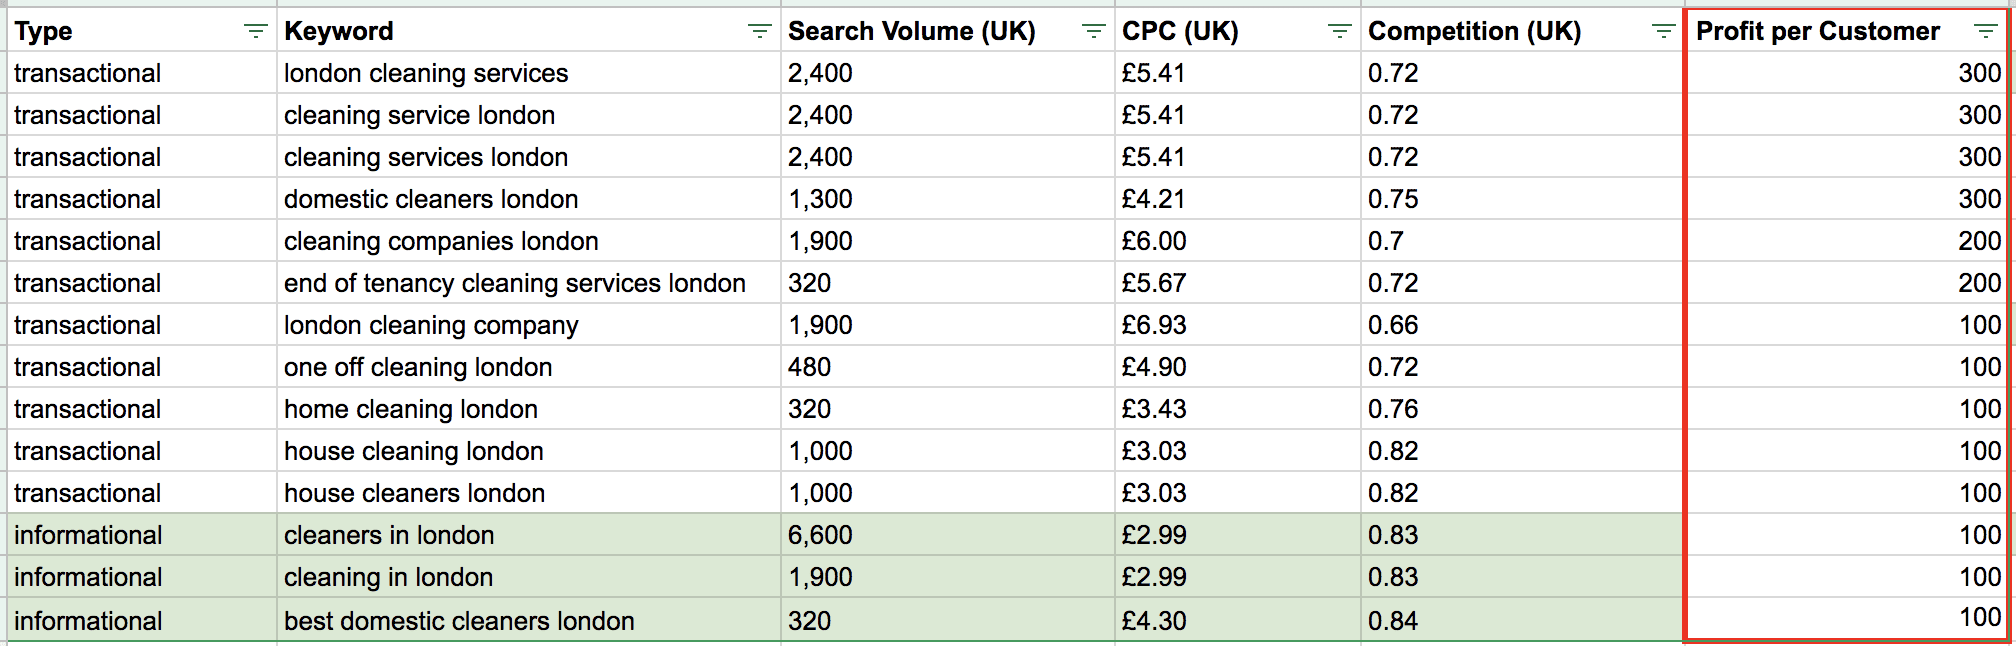The height and width of the screenshot is (646, 2016).
Task: Select the £6.93 CPC cell
Action: point(1154,326)
